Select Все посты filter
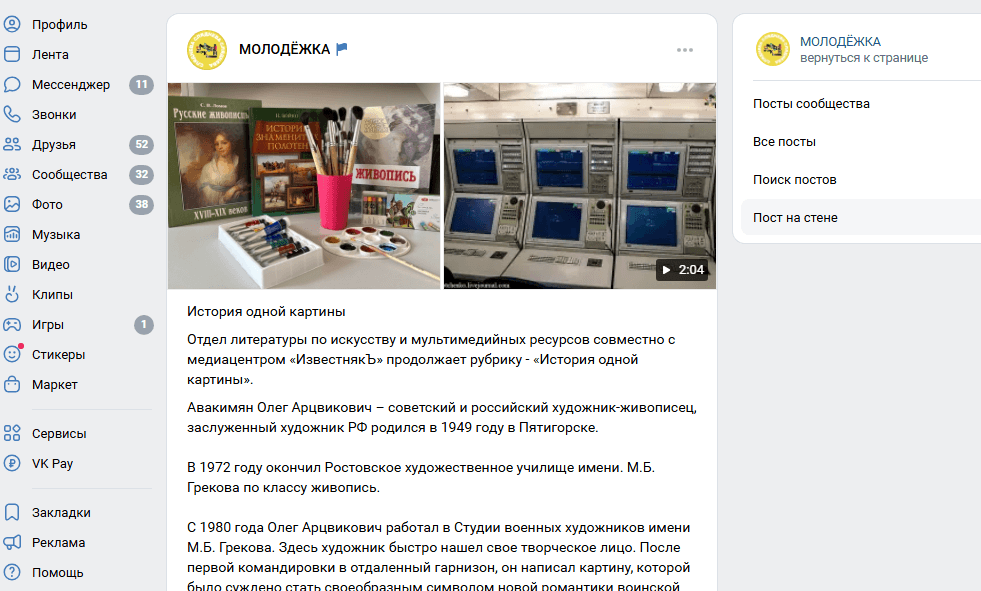The width and height of the screenshot is (981, 591). tap(784, 142)
